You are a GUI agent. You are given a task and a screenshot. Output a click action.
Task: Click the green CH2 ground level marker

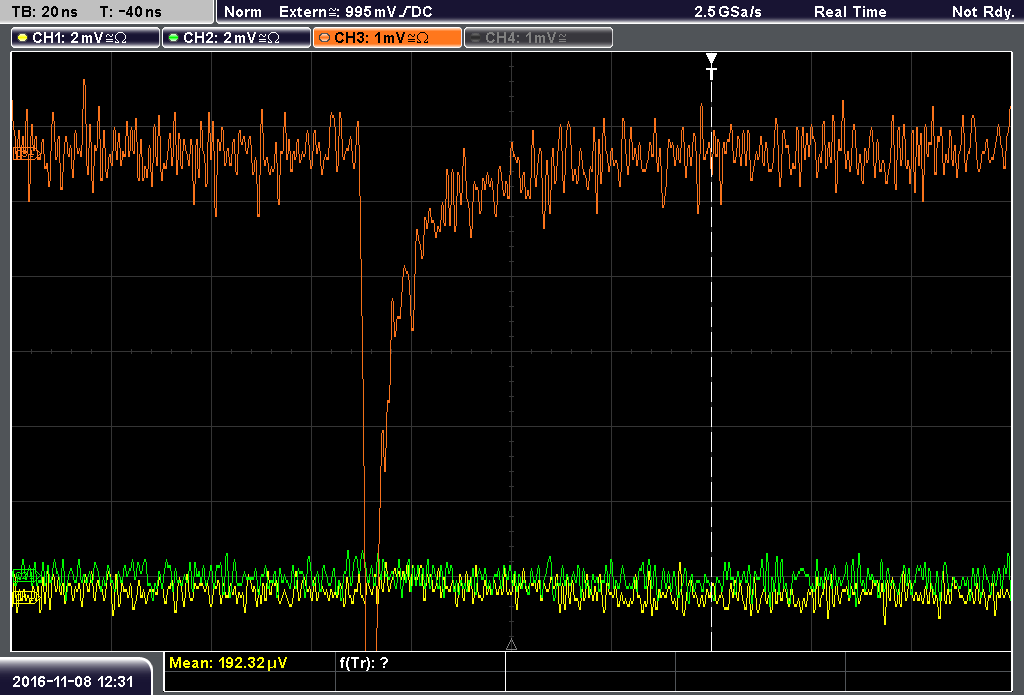(x=25, y=576)
